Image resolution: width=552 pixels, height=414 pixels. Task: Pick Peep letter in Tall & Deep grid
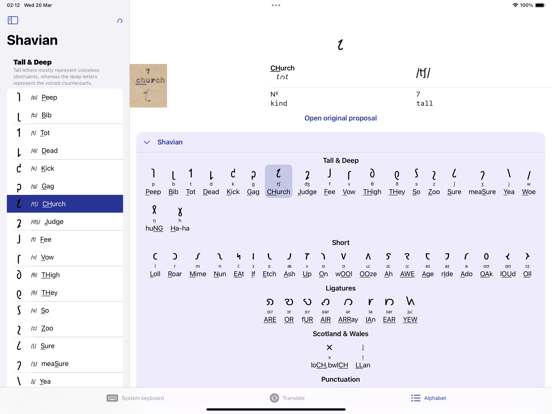pos(153,182)
